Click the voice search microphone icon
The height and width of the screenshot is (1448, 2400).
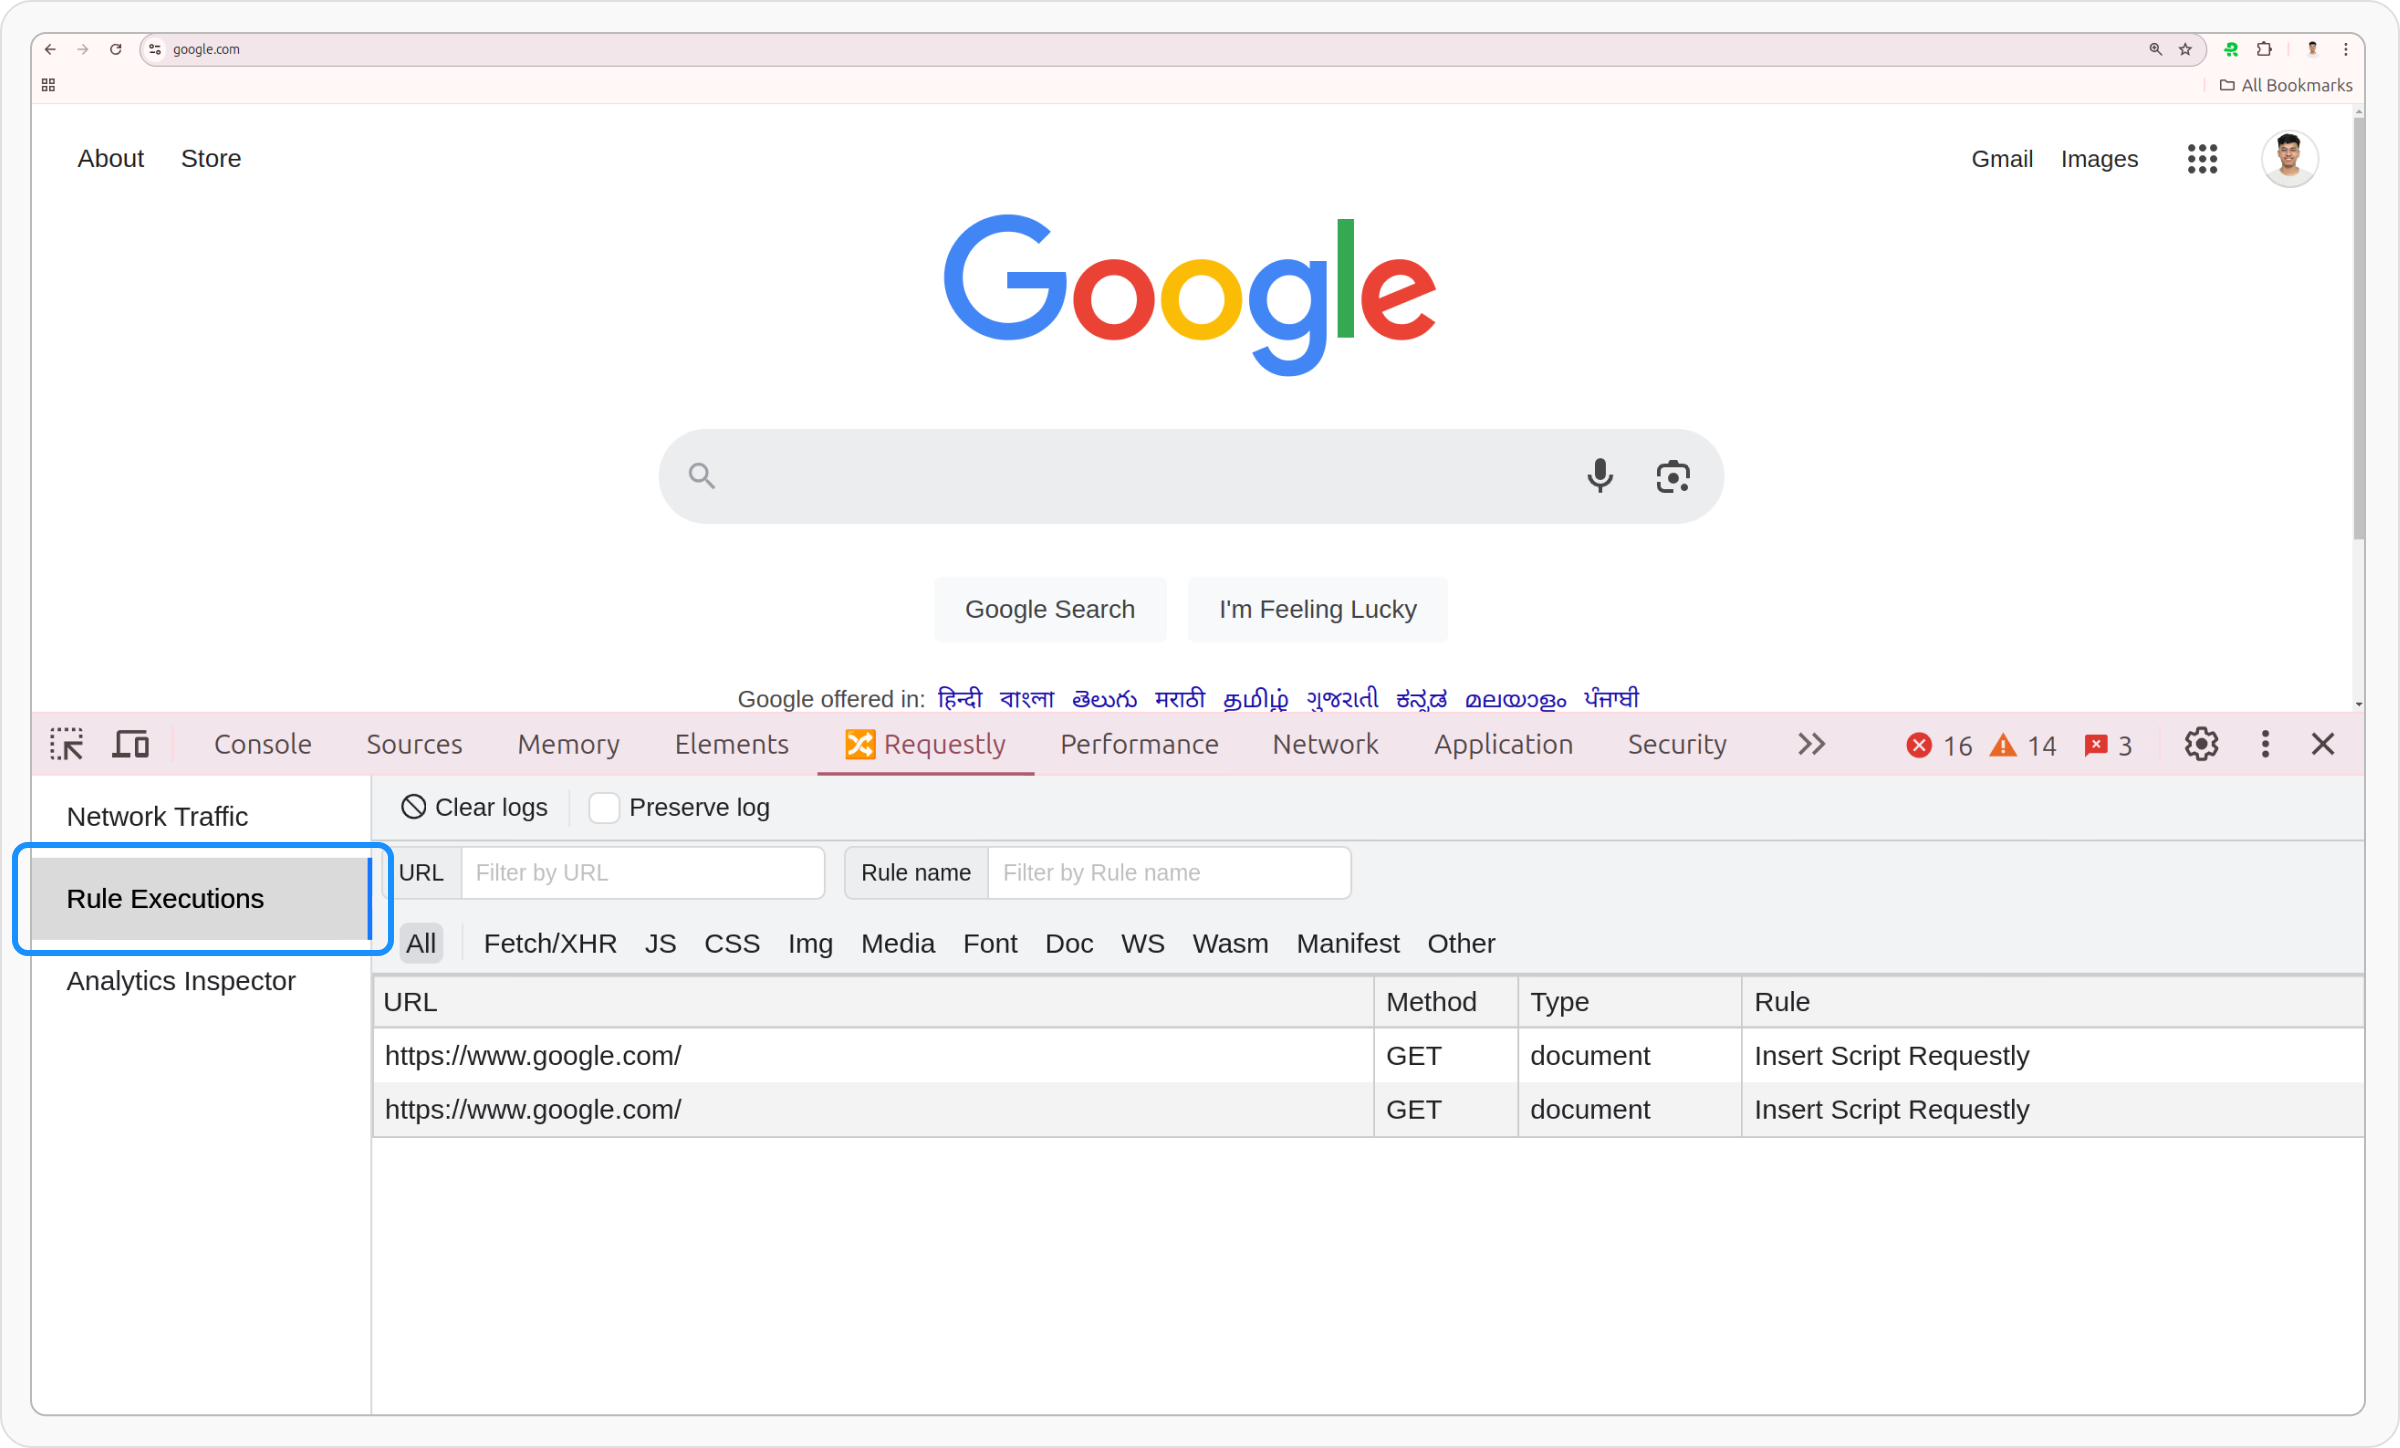click(1599, 476)
